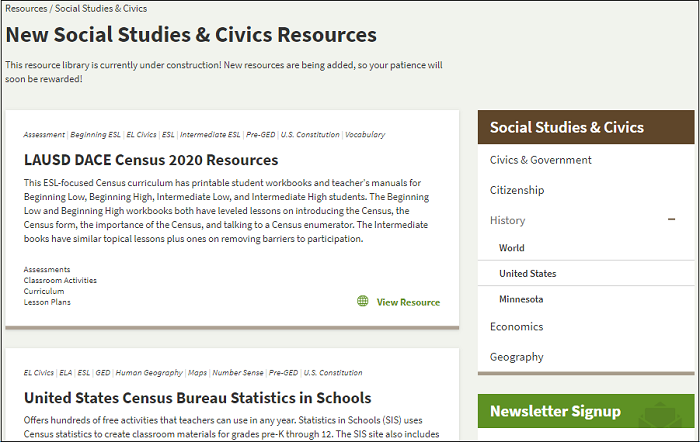Click the ESL tag on the LAUSD card
This screenshot has height=442, width=700.
pyautogui.click(x=168, y=134)
